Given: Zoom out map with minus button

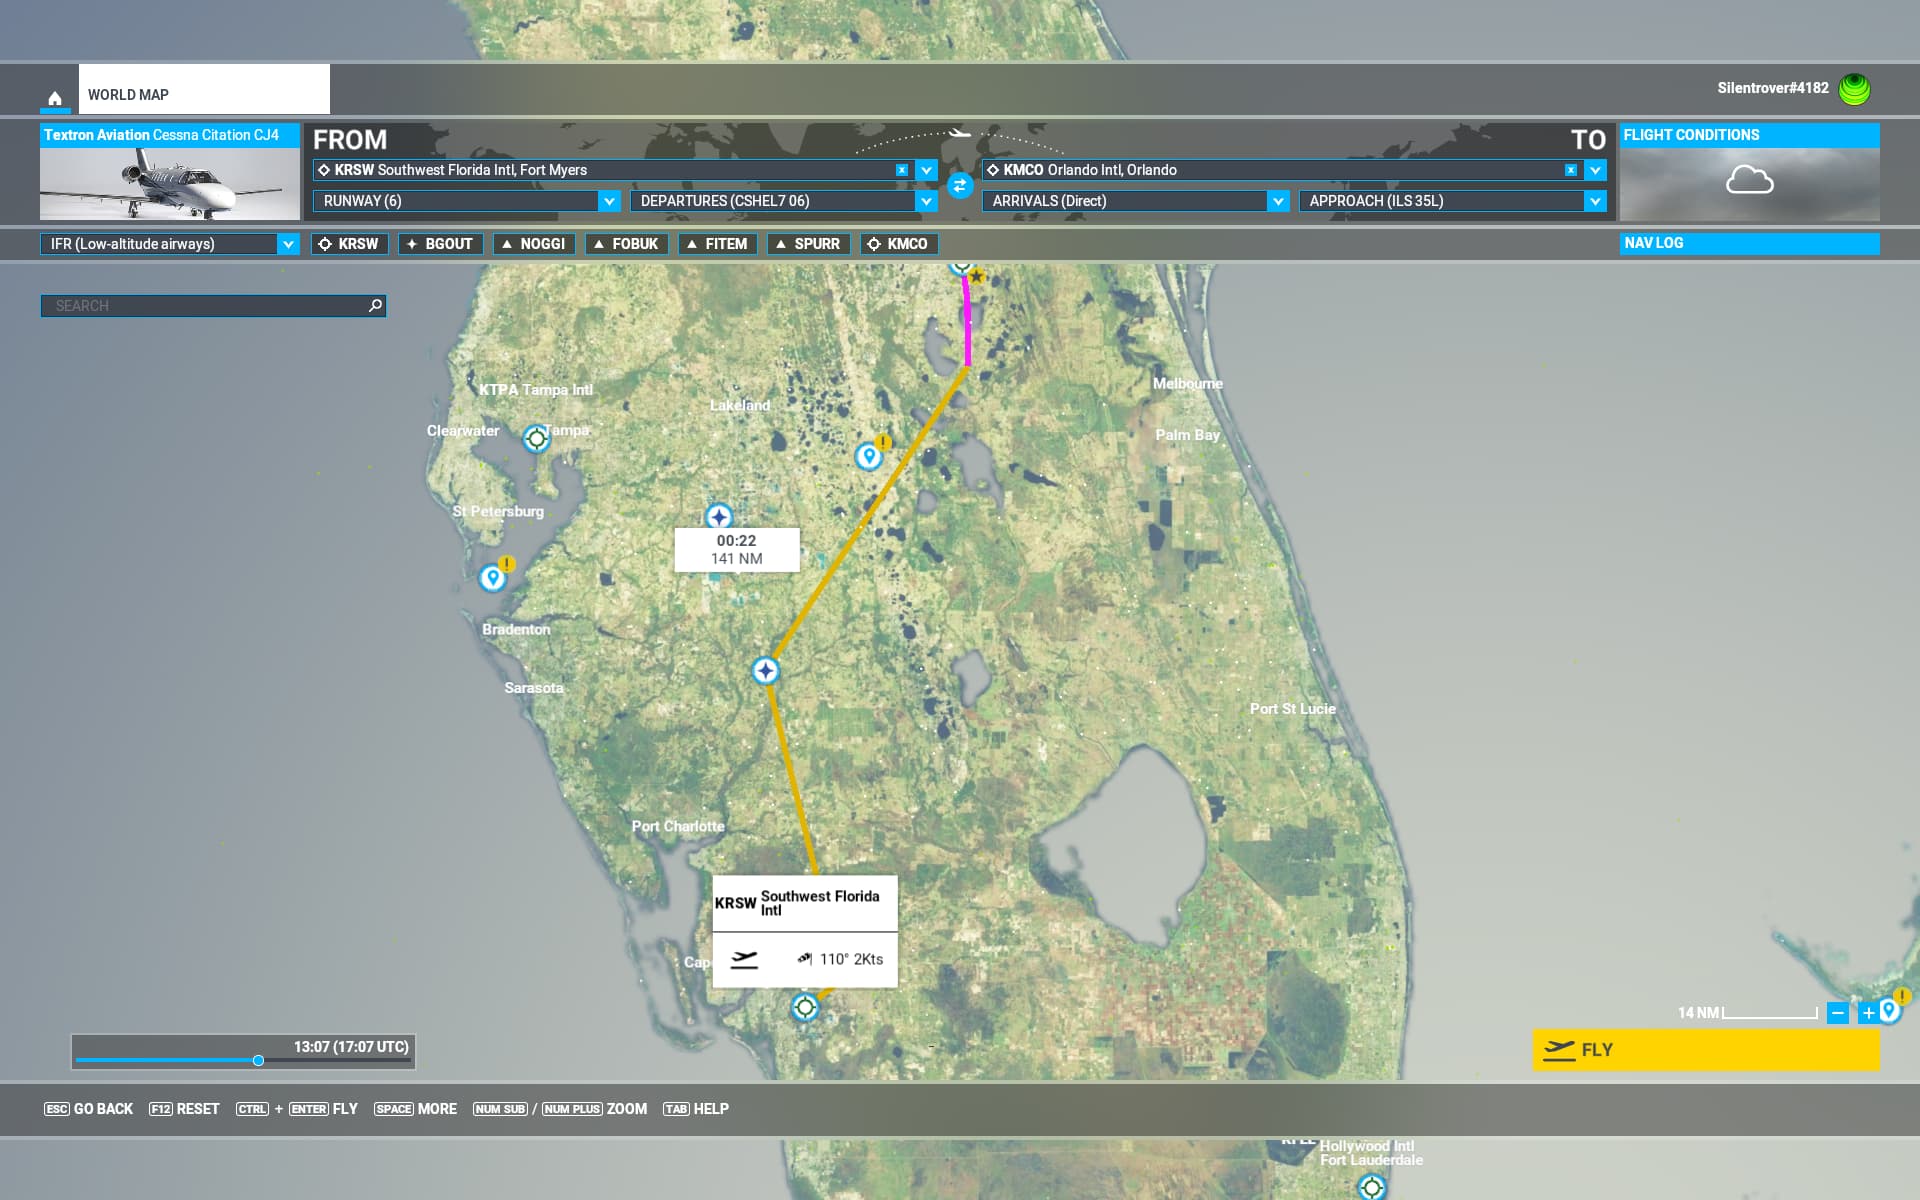Looking at the screenshot, I should [x=1837, y=1013].
